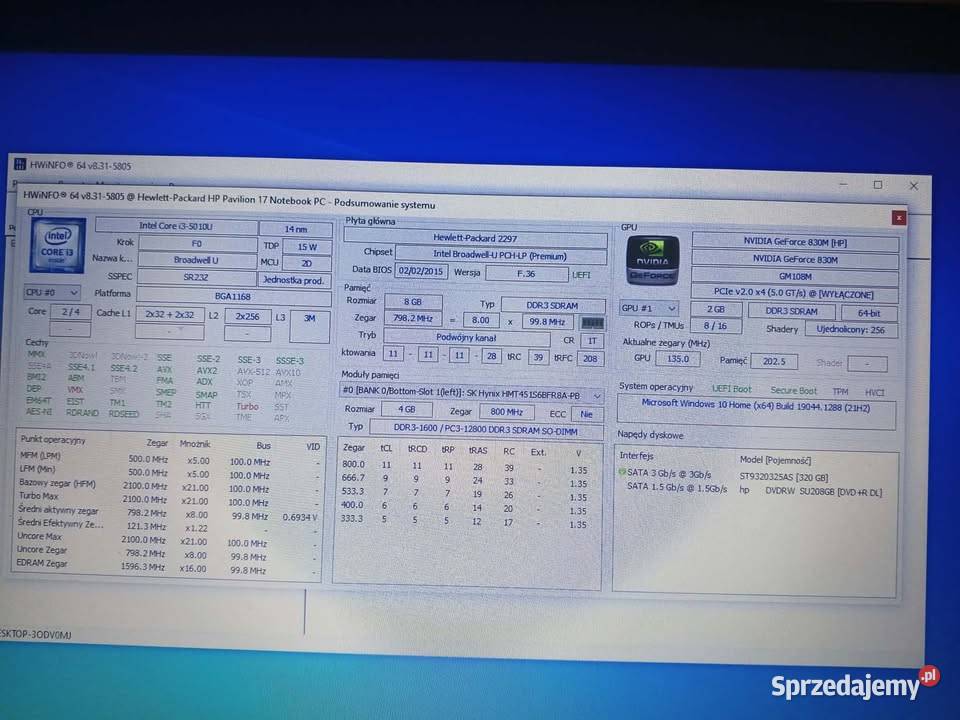Click the Jednostka prod. field
Viewport: 960px width, 720px height.
pos(294,280)
